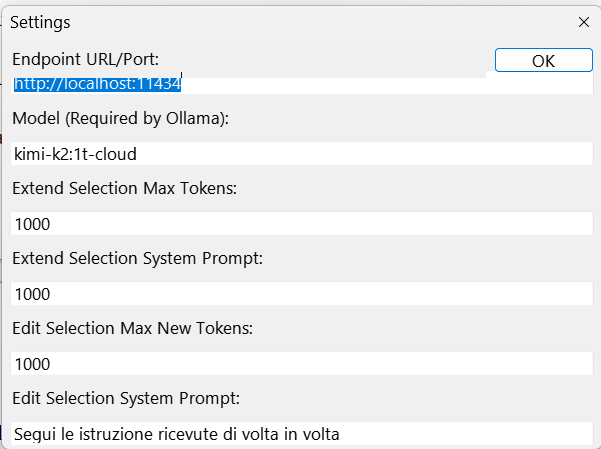Click the 1000 value under Edit Selection Max New Tokens
Image resolution: width=601 pixels, height=449 pixels.
pos(32,364)
